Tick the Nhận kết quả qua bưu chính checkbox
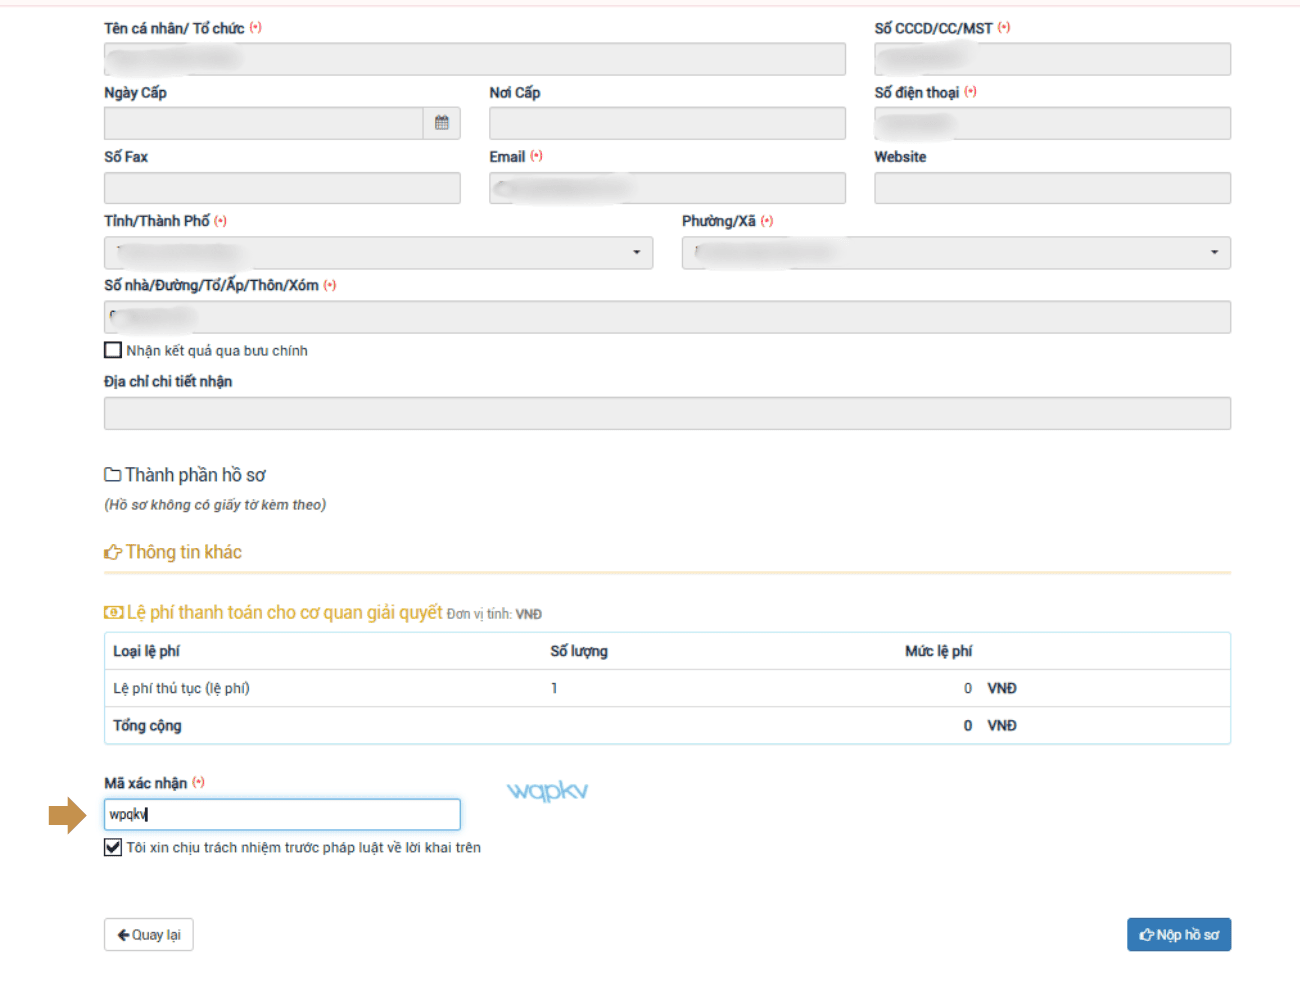1300x1000 pixels. [113, 350]
